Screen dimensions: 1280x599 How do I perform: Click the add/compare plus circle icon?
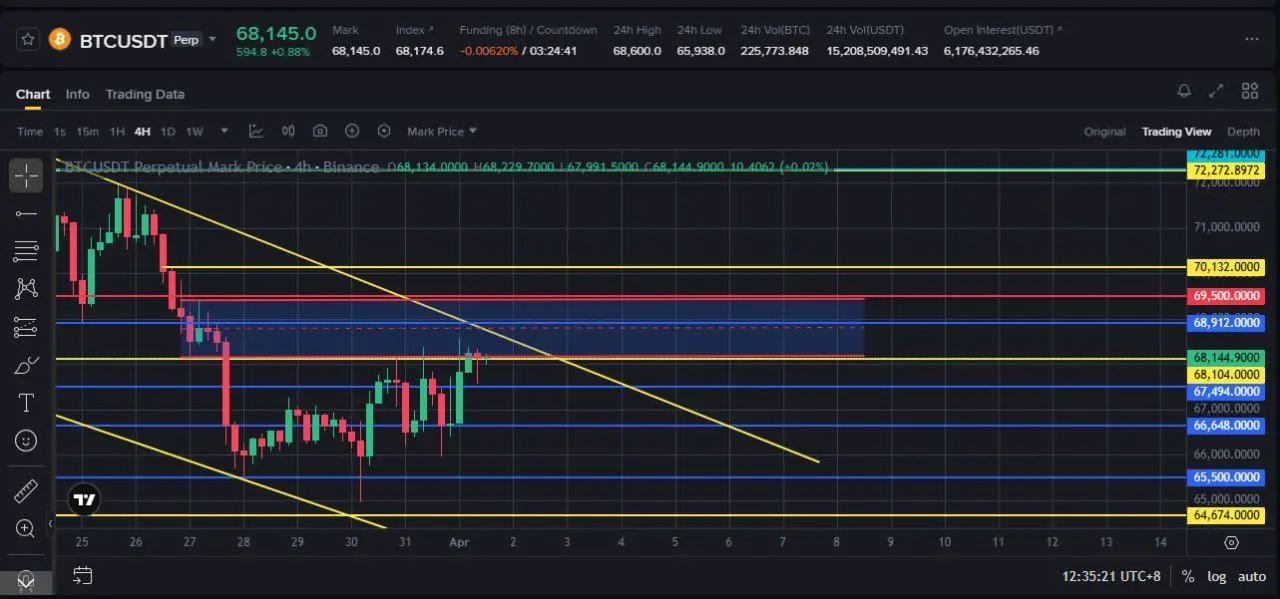click(x=352, y=131)
